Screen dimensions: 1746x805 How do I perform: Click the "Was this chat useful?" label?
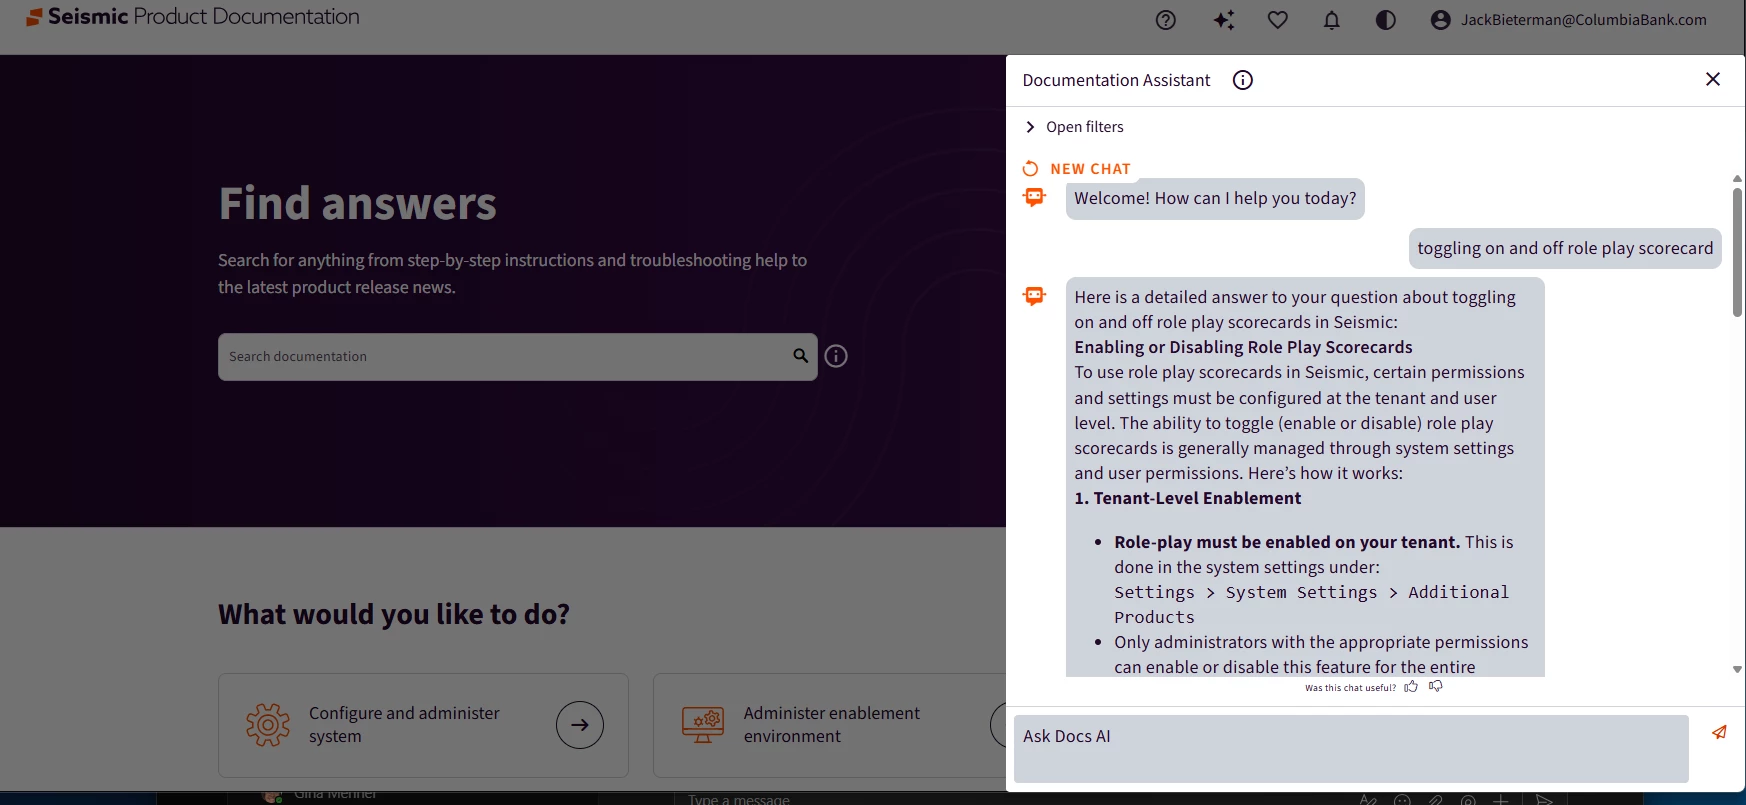tap(1350, 688)
